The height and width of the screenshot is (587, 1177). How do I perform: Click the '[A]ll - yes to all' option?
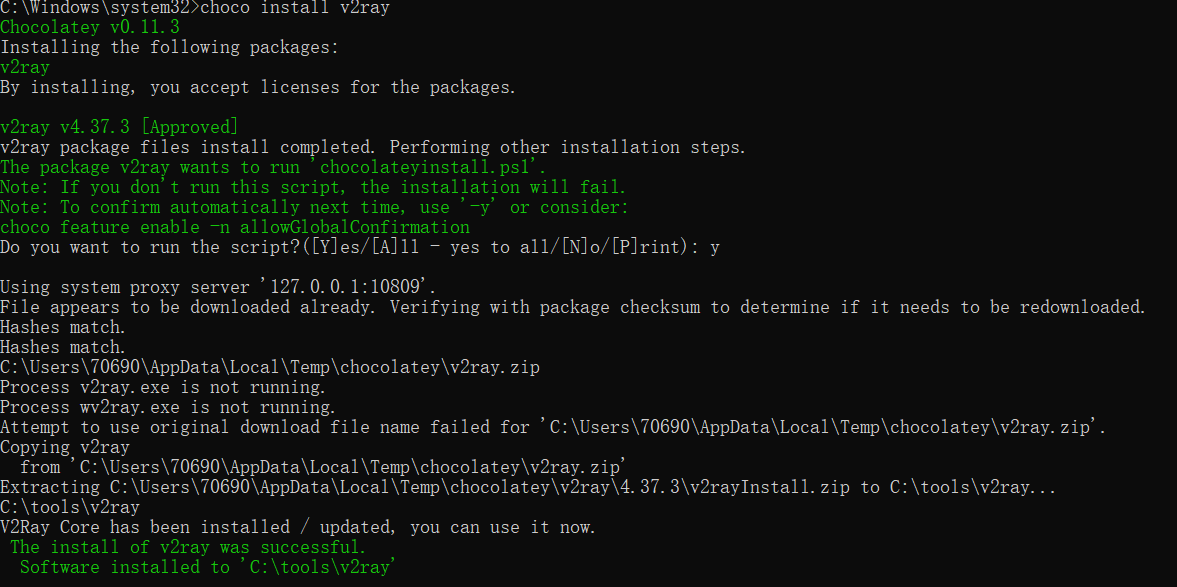click(x=460, y=248)
